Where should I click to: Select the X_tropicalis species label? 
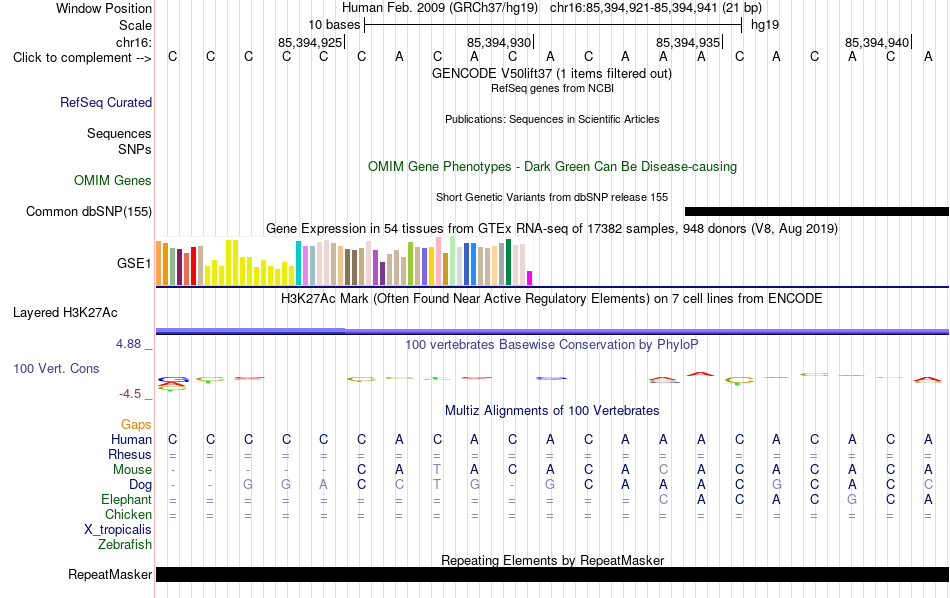tap(118, 530)
